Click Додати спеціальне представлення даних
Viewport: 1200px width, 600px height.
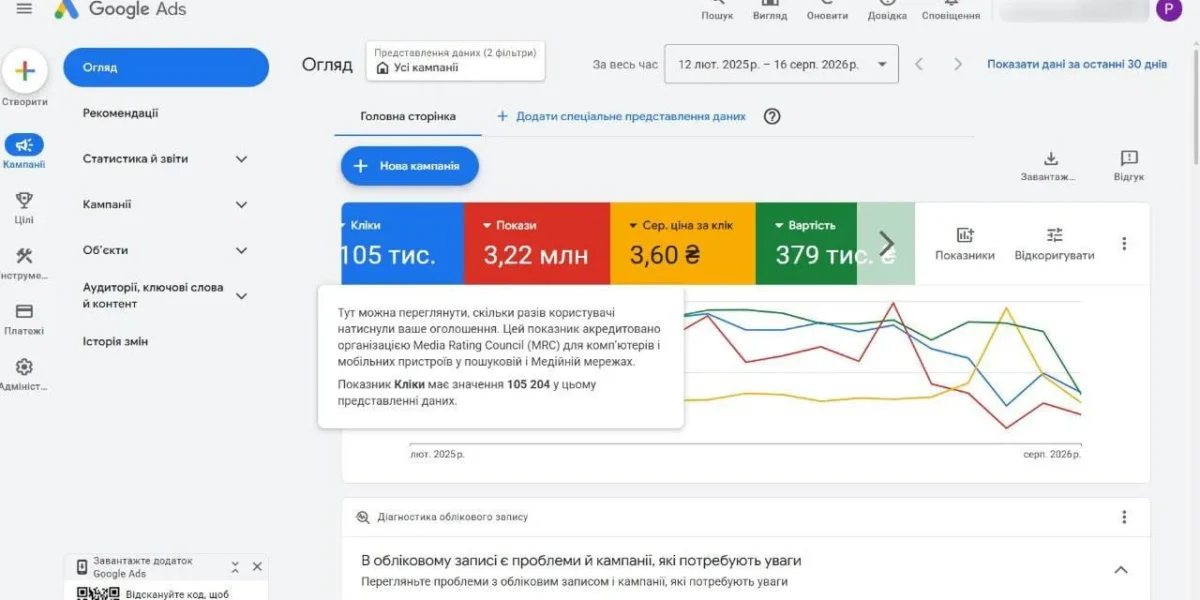tap(621, 116)
